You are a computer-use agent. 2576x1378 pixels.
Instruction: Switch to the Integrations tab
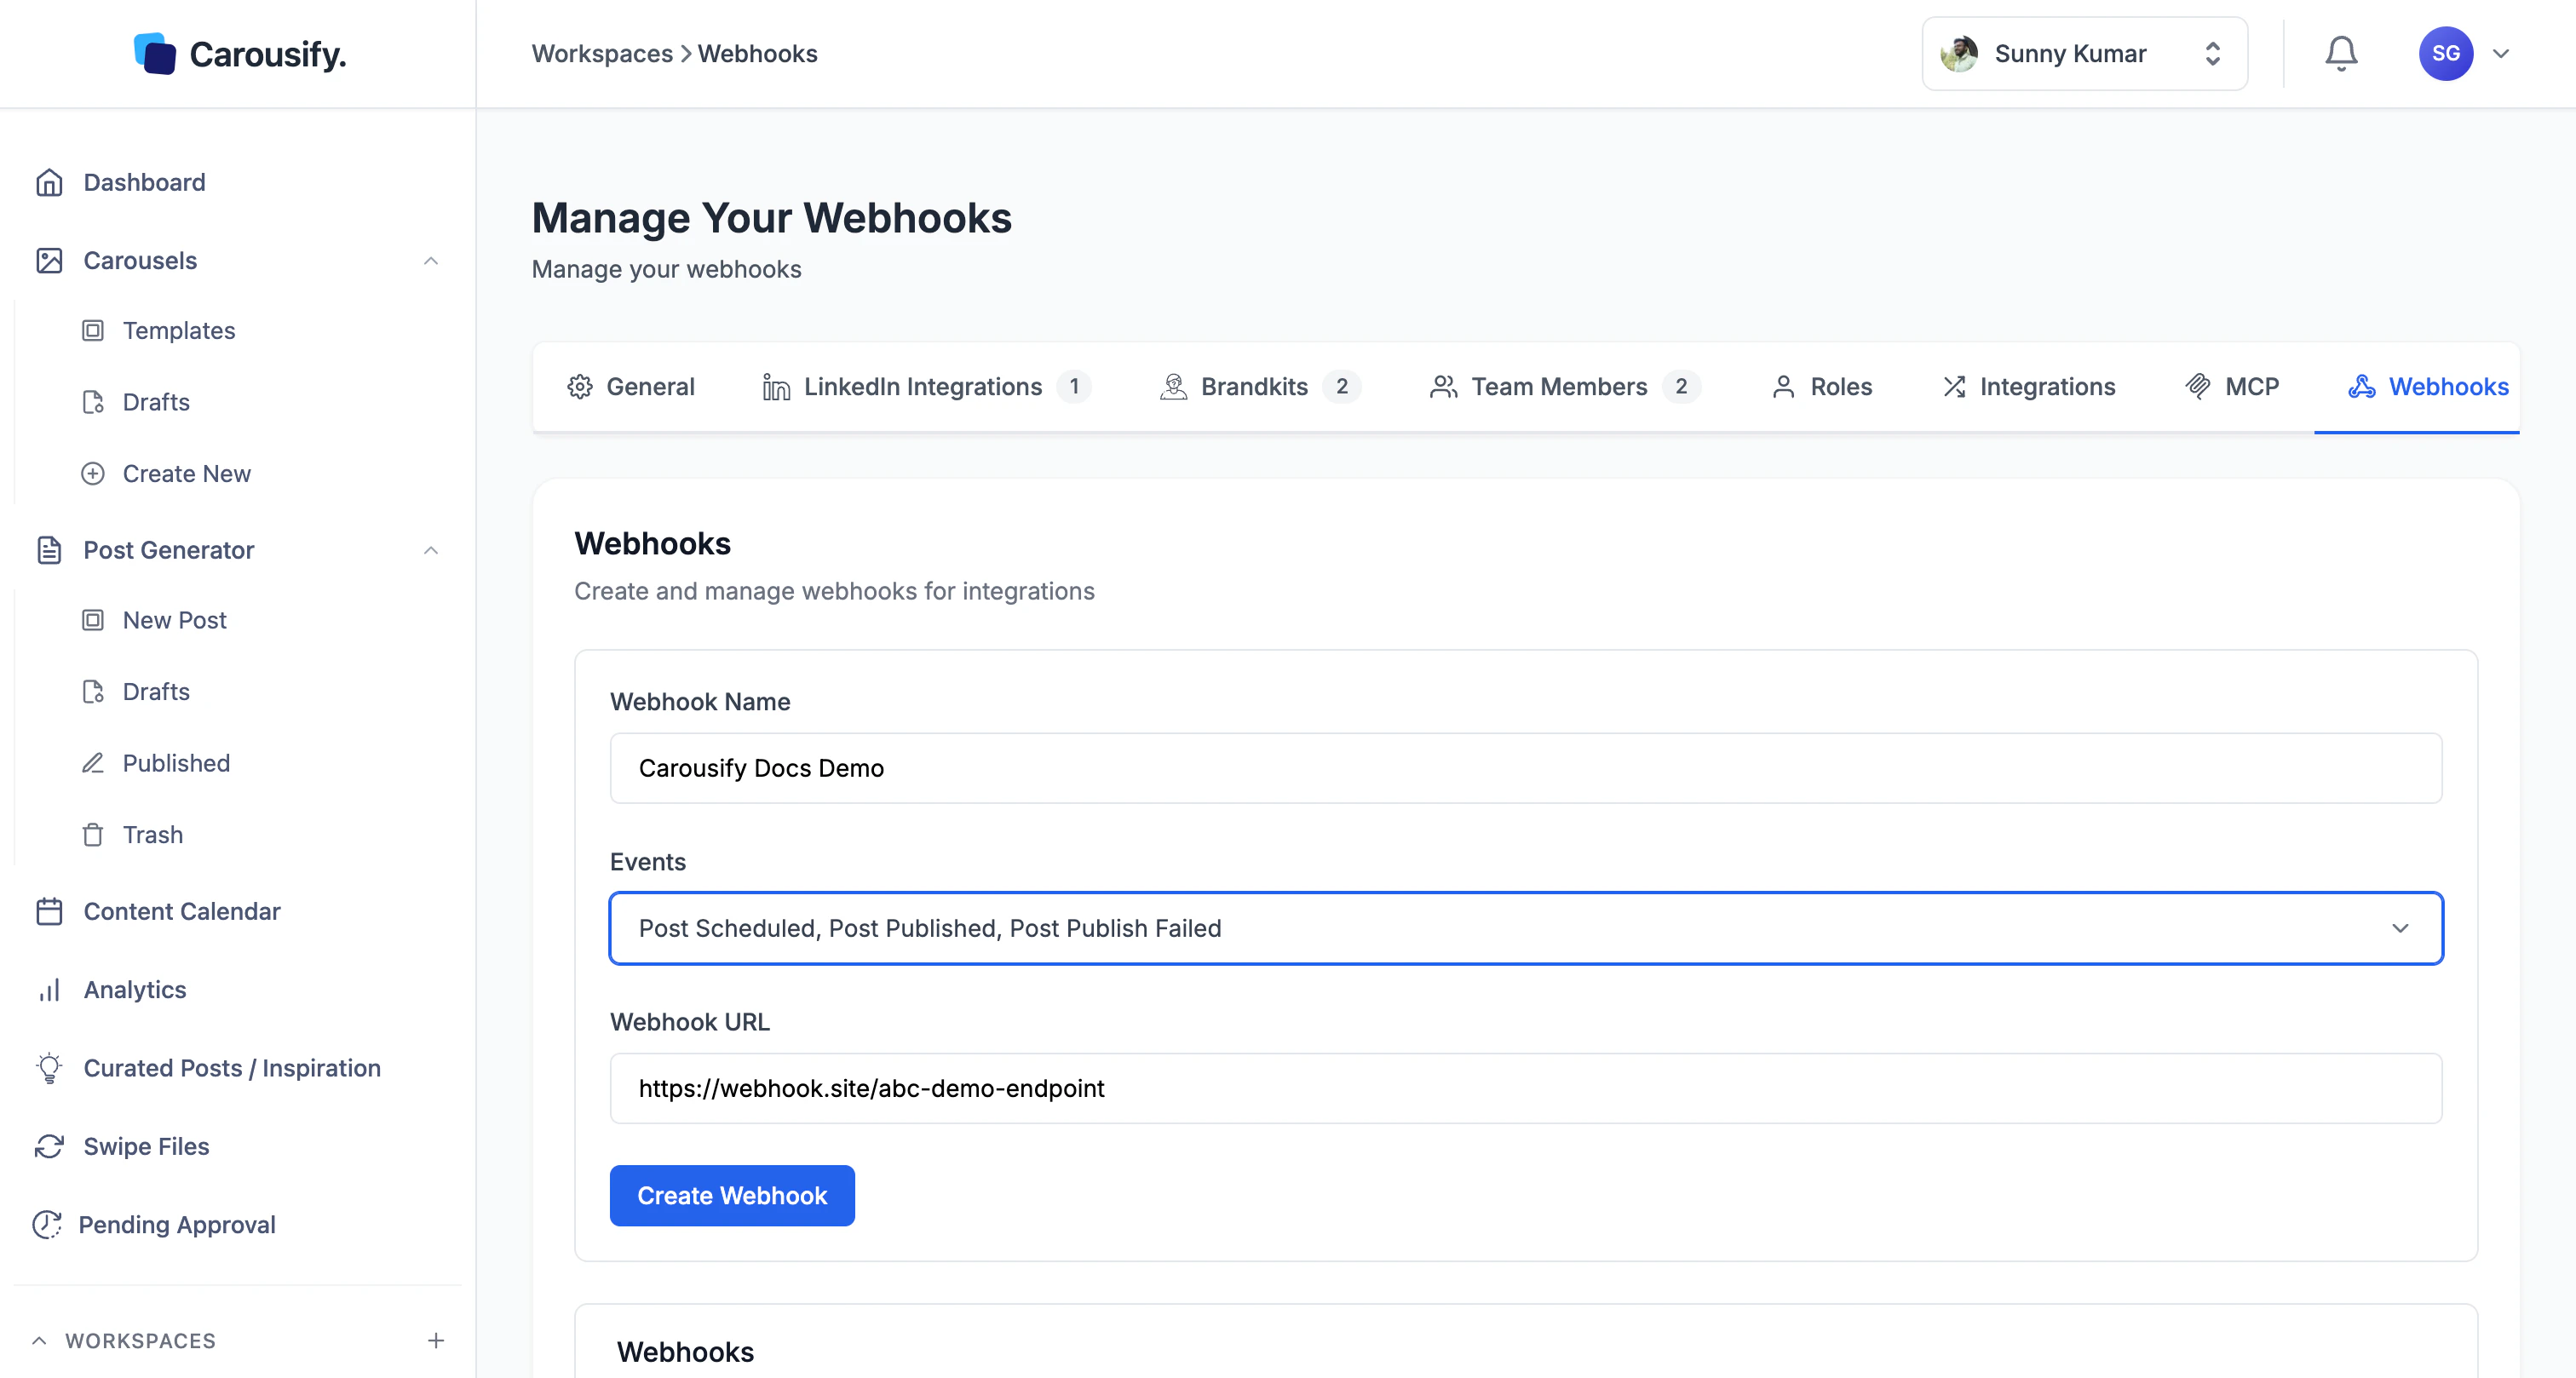[2028, 387]
